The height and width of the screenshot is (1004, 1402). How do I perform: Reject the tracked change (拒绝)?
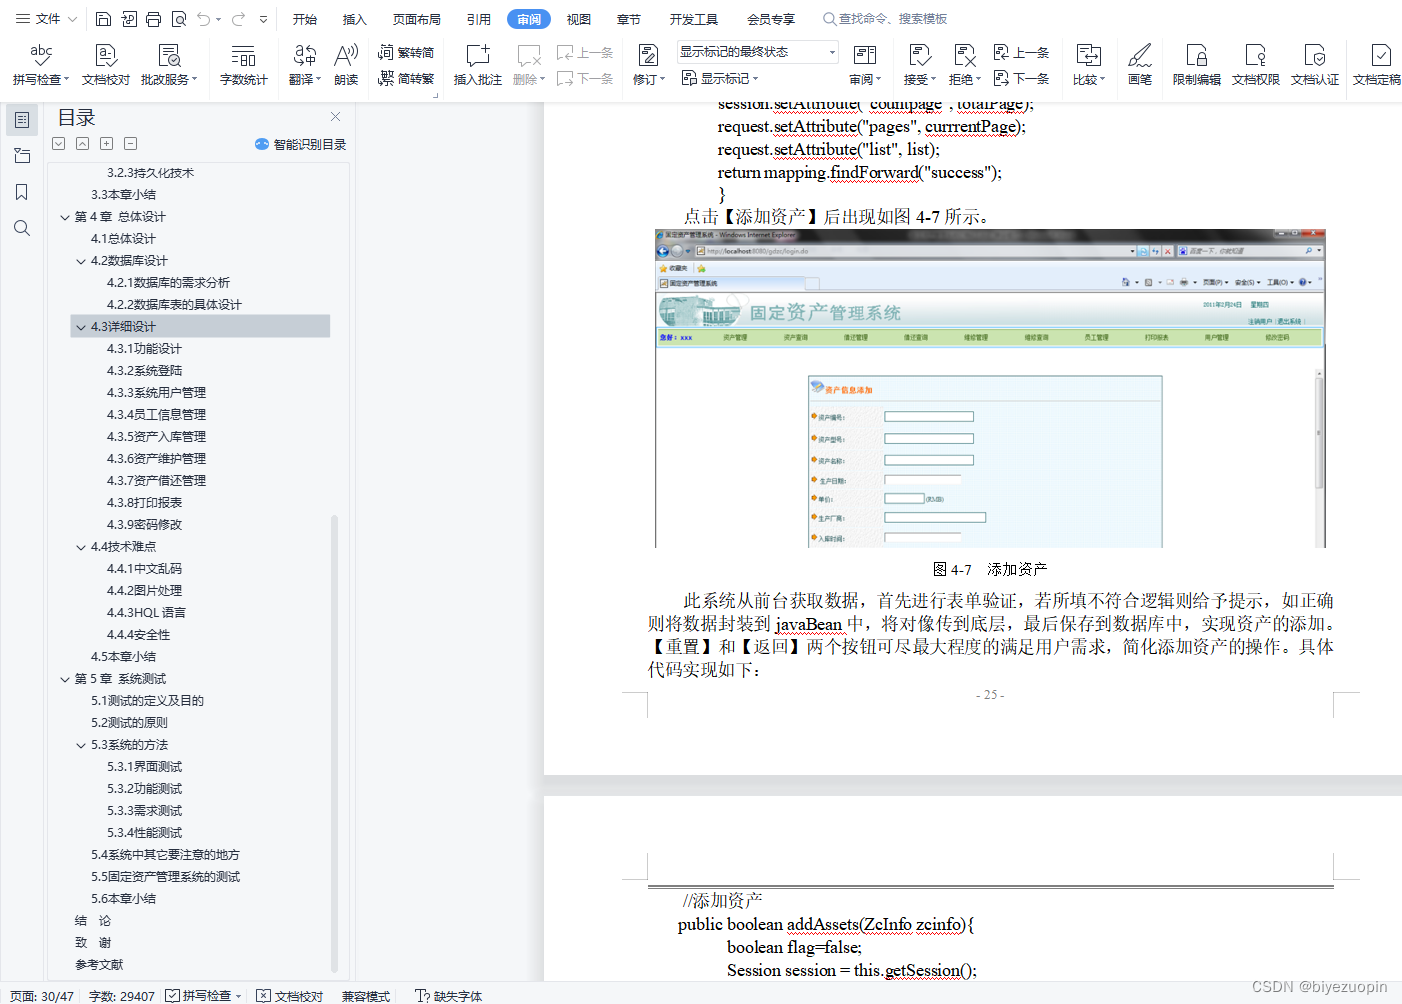tap(964, 64)
